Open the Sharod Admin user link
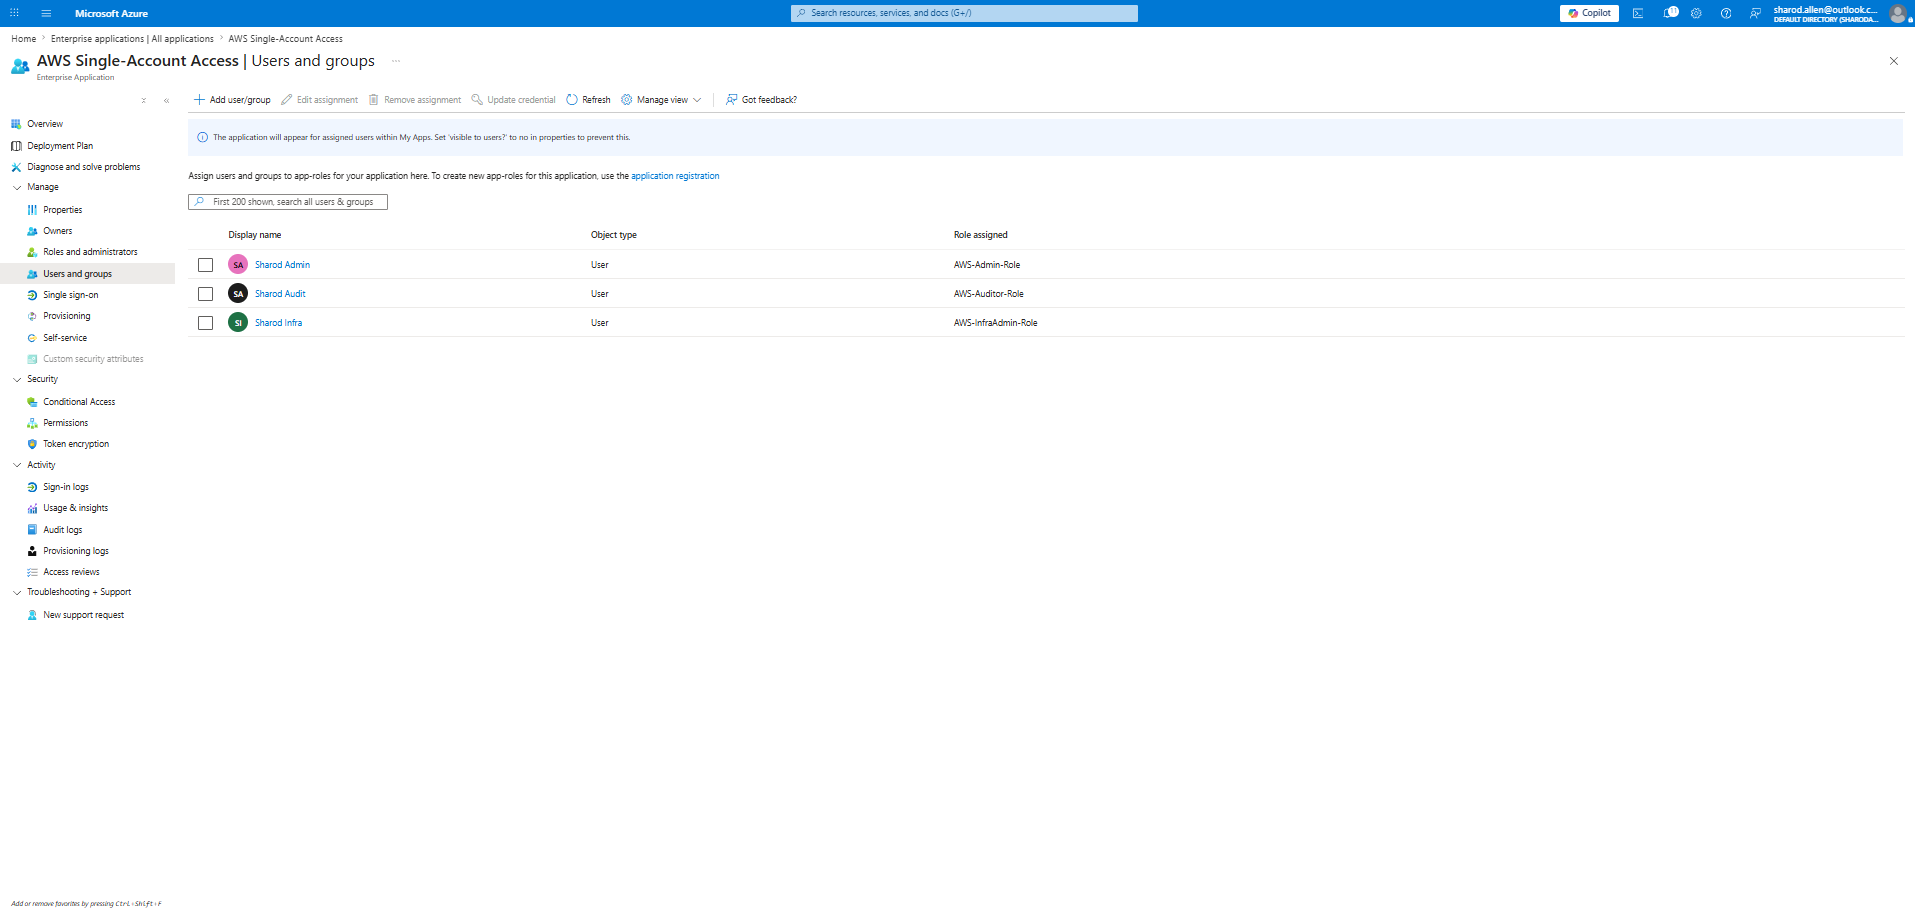 click(282, 265)
